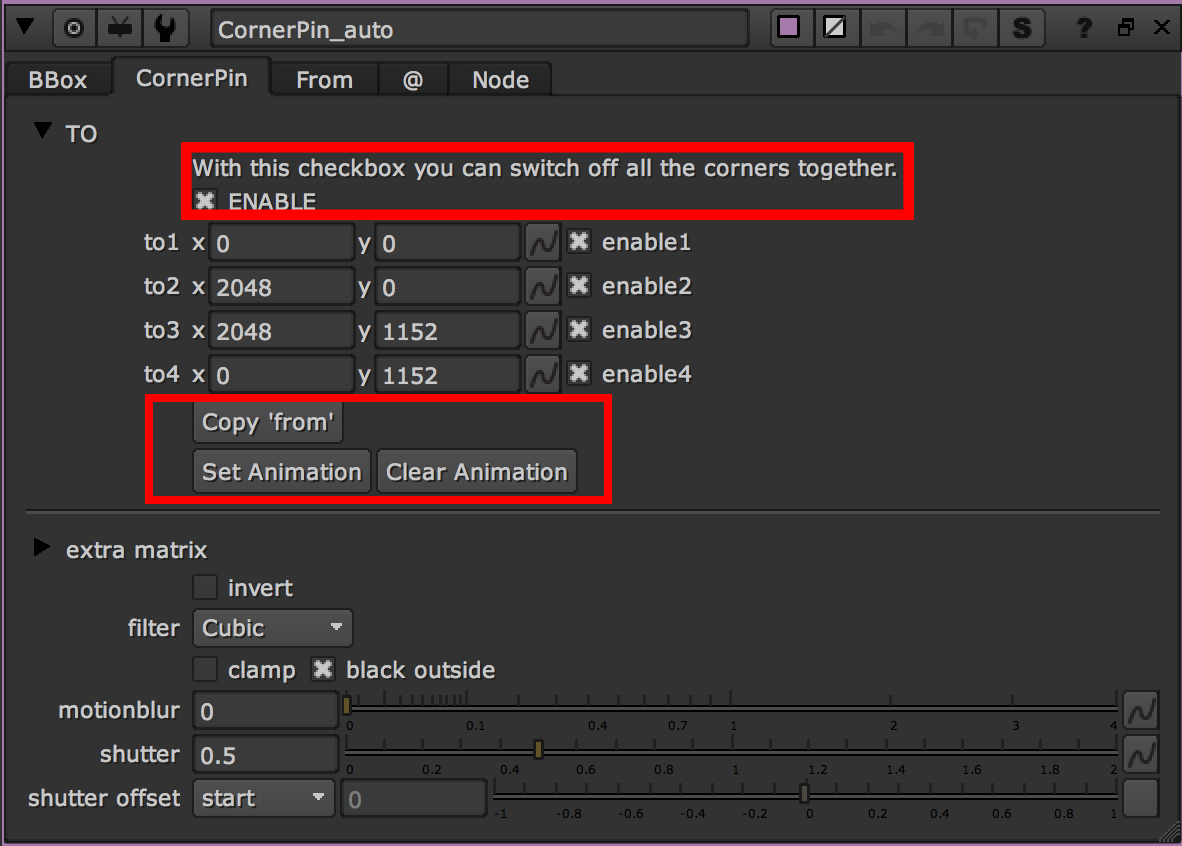Click the wrench settings icon in header
The width and height of the screenshot is (1182, 846).
pyautogui.click(x=165, y=28)
